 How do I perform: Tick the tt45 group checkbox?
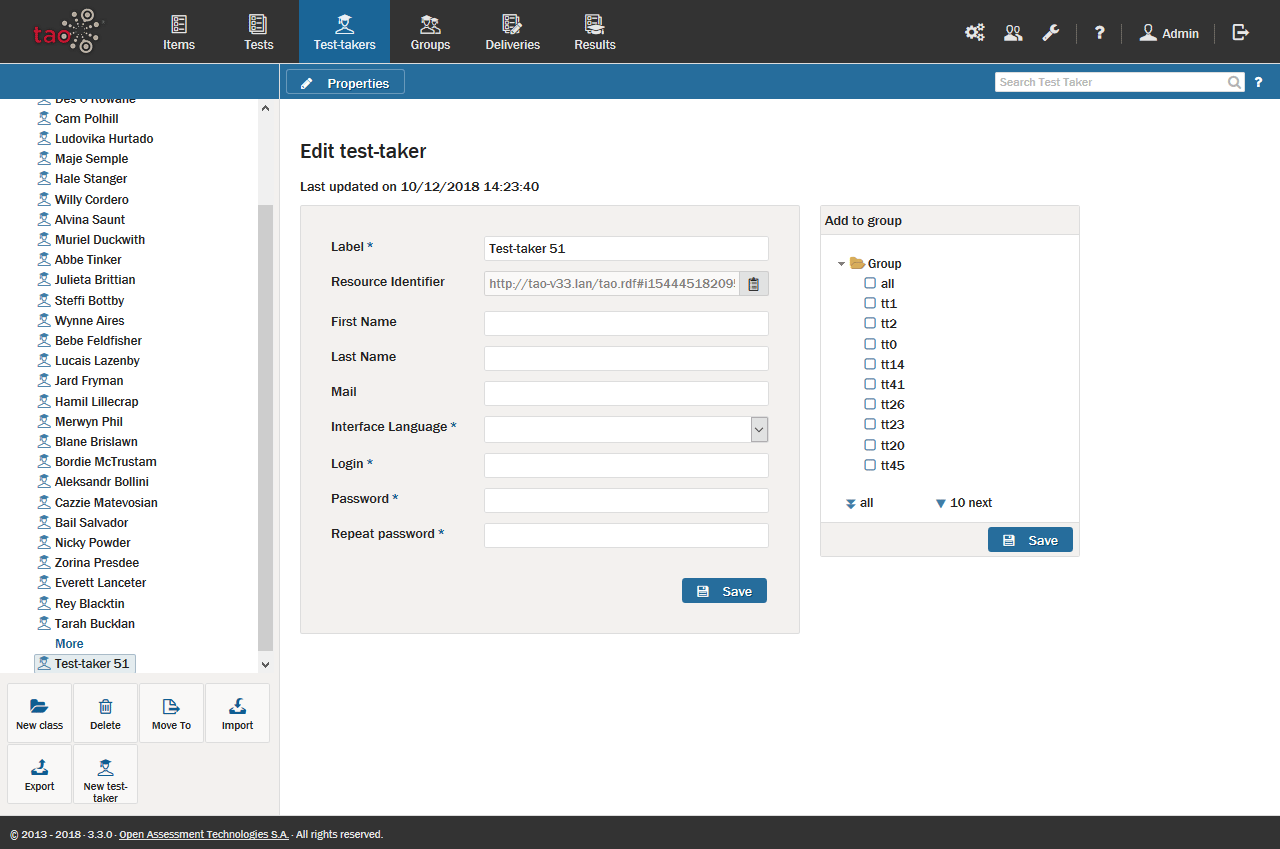tap(870, 465)
